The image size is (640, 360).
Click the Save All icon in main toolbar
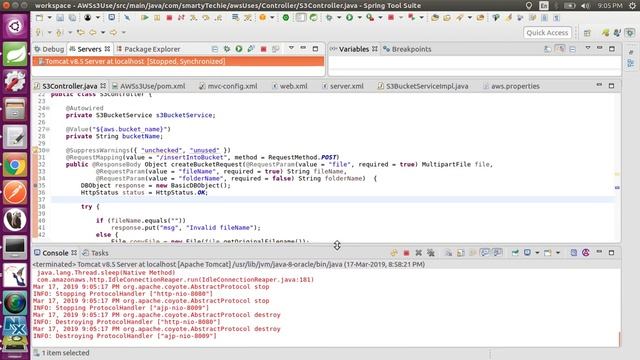point(72,18)
